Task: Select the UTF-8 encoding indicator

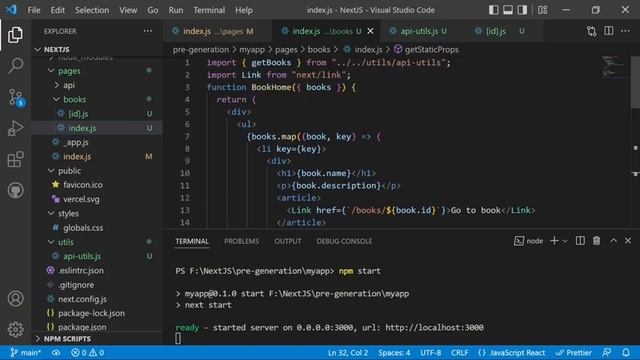Action: point(431,353)
